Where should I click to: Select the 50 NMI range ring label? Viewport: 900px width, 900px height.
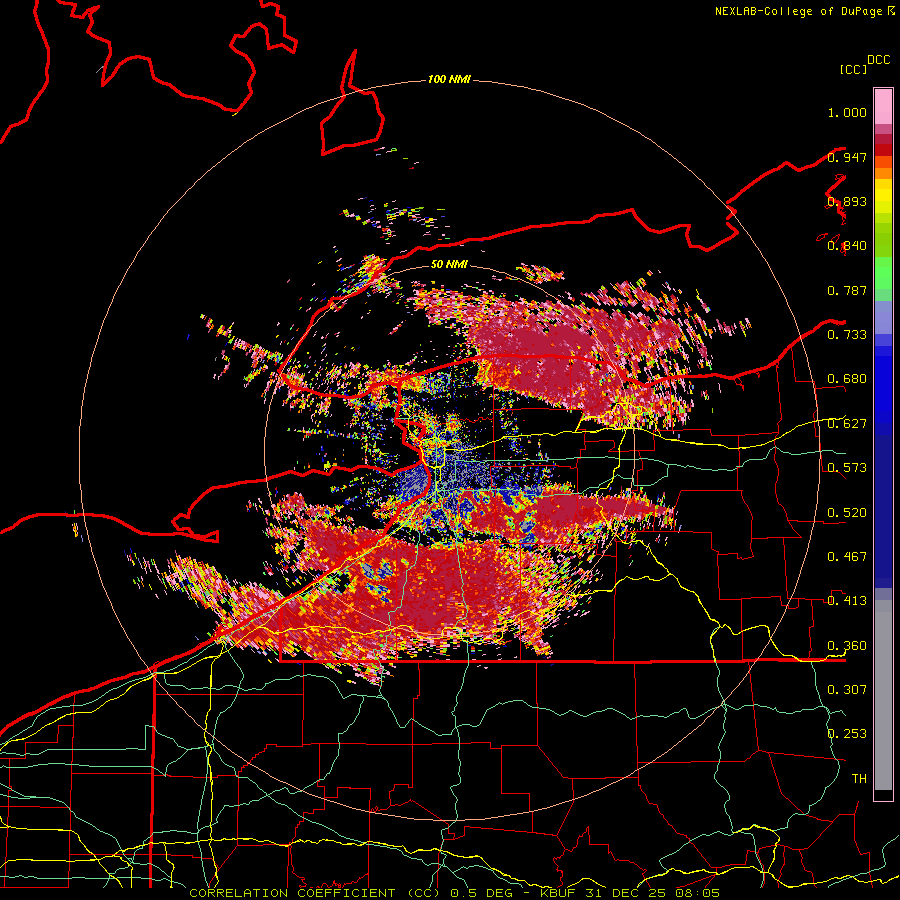[x=449, y=264]
